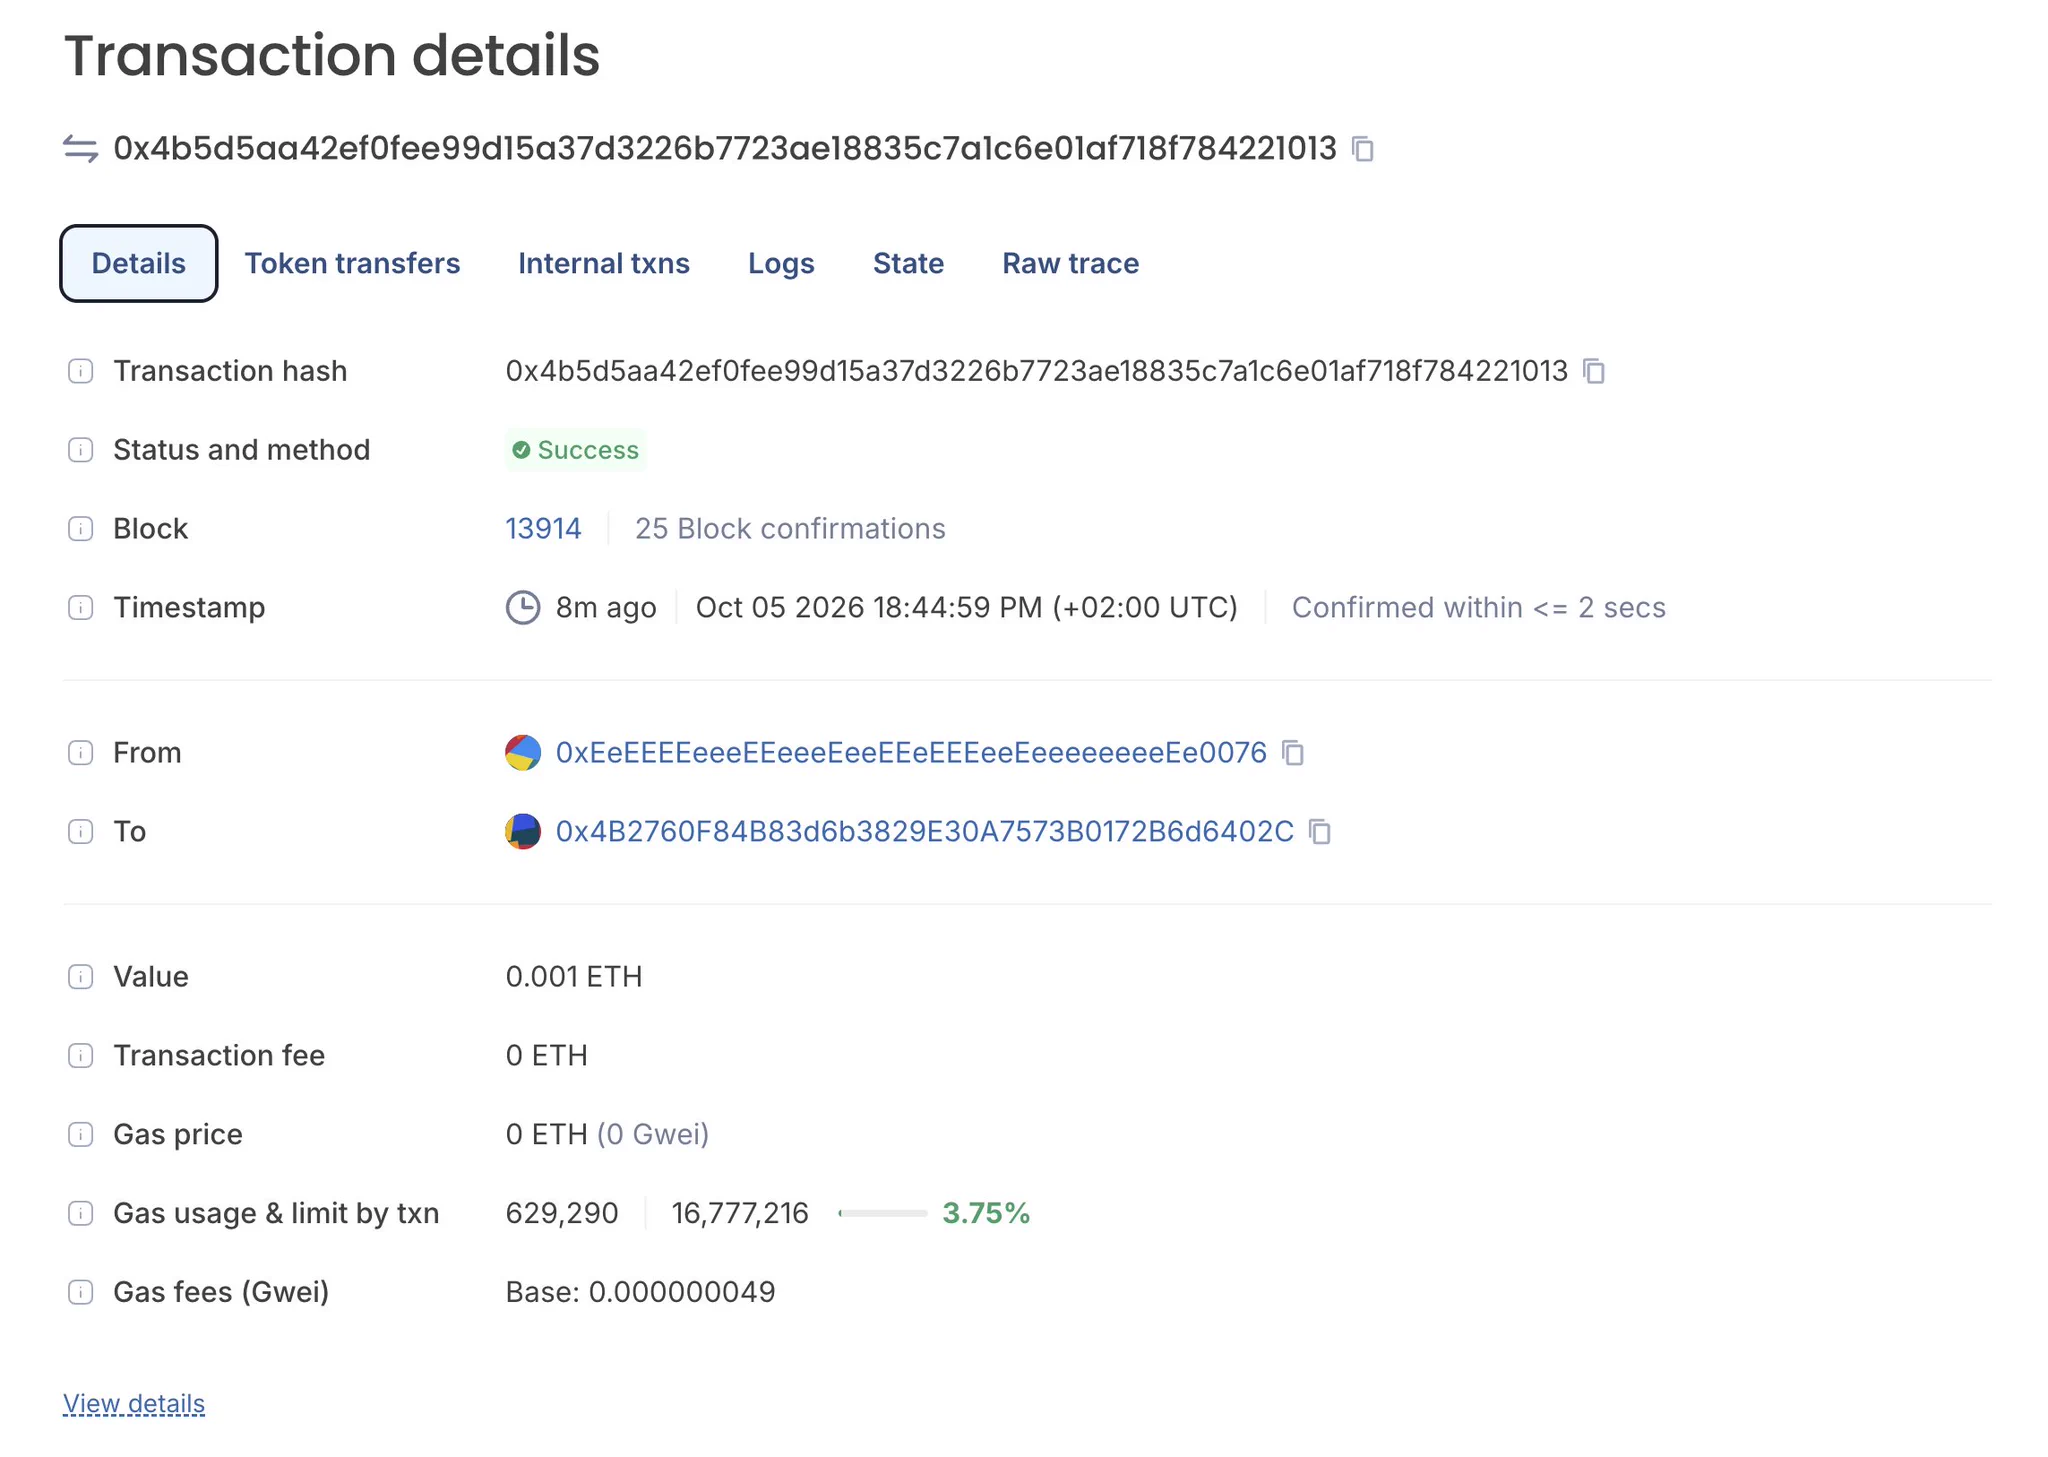The image size is (2048, 1457).
Task: Show info icon beside Value
Action: click(x=81, y=976)
